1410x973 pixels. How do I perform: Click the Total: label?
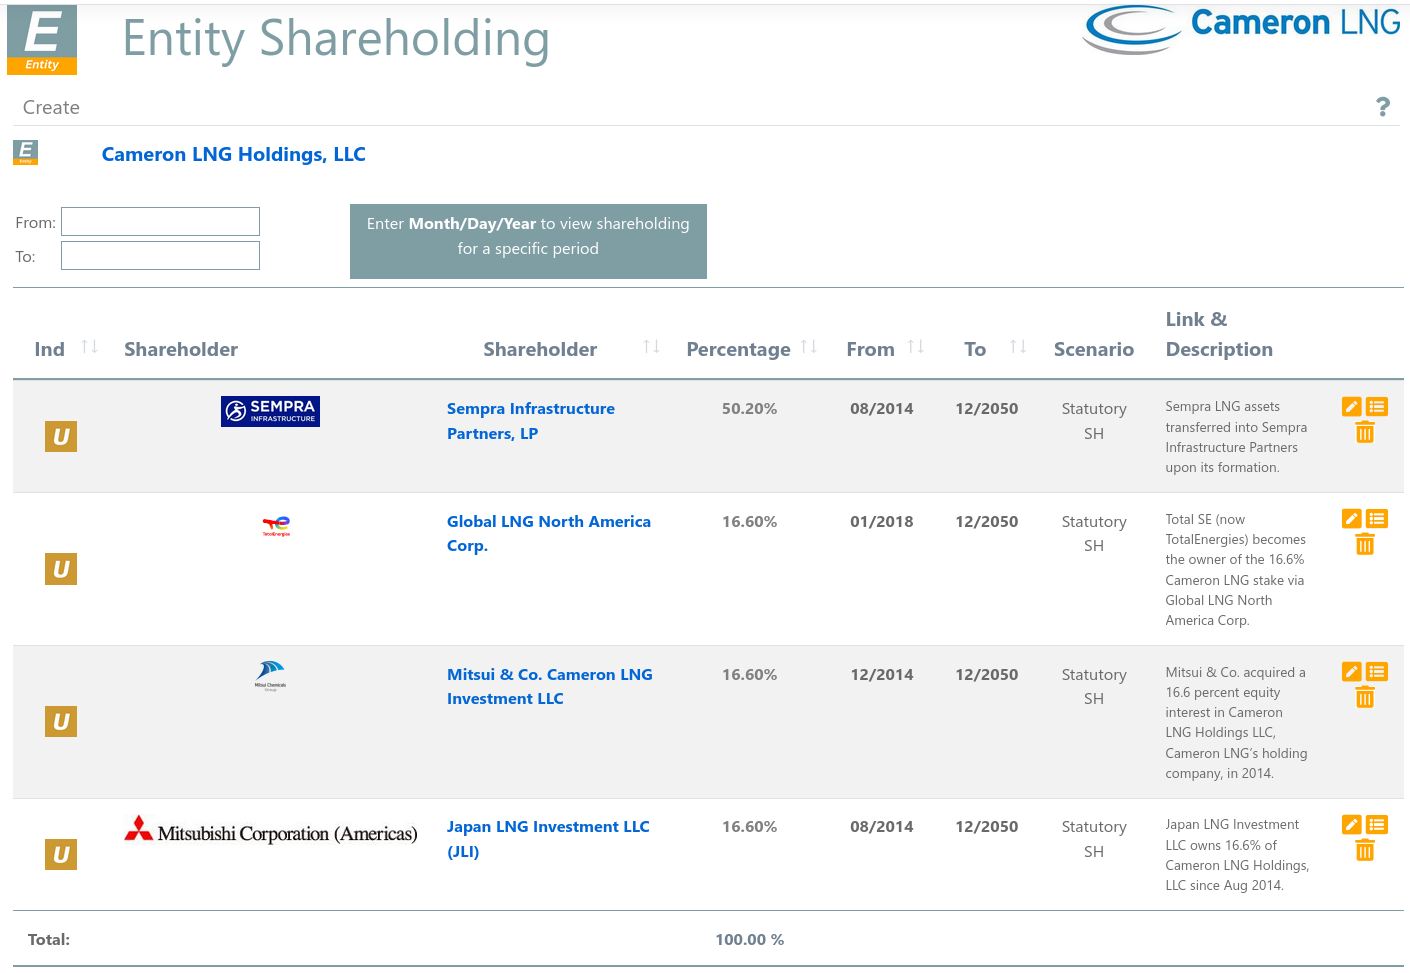[x=49, y=939]
